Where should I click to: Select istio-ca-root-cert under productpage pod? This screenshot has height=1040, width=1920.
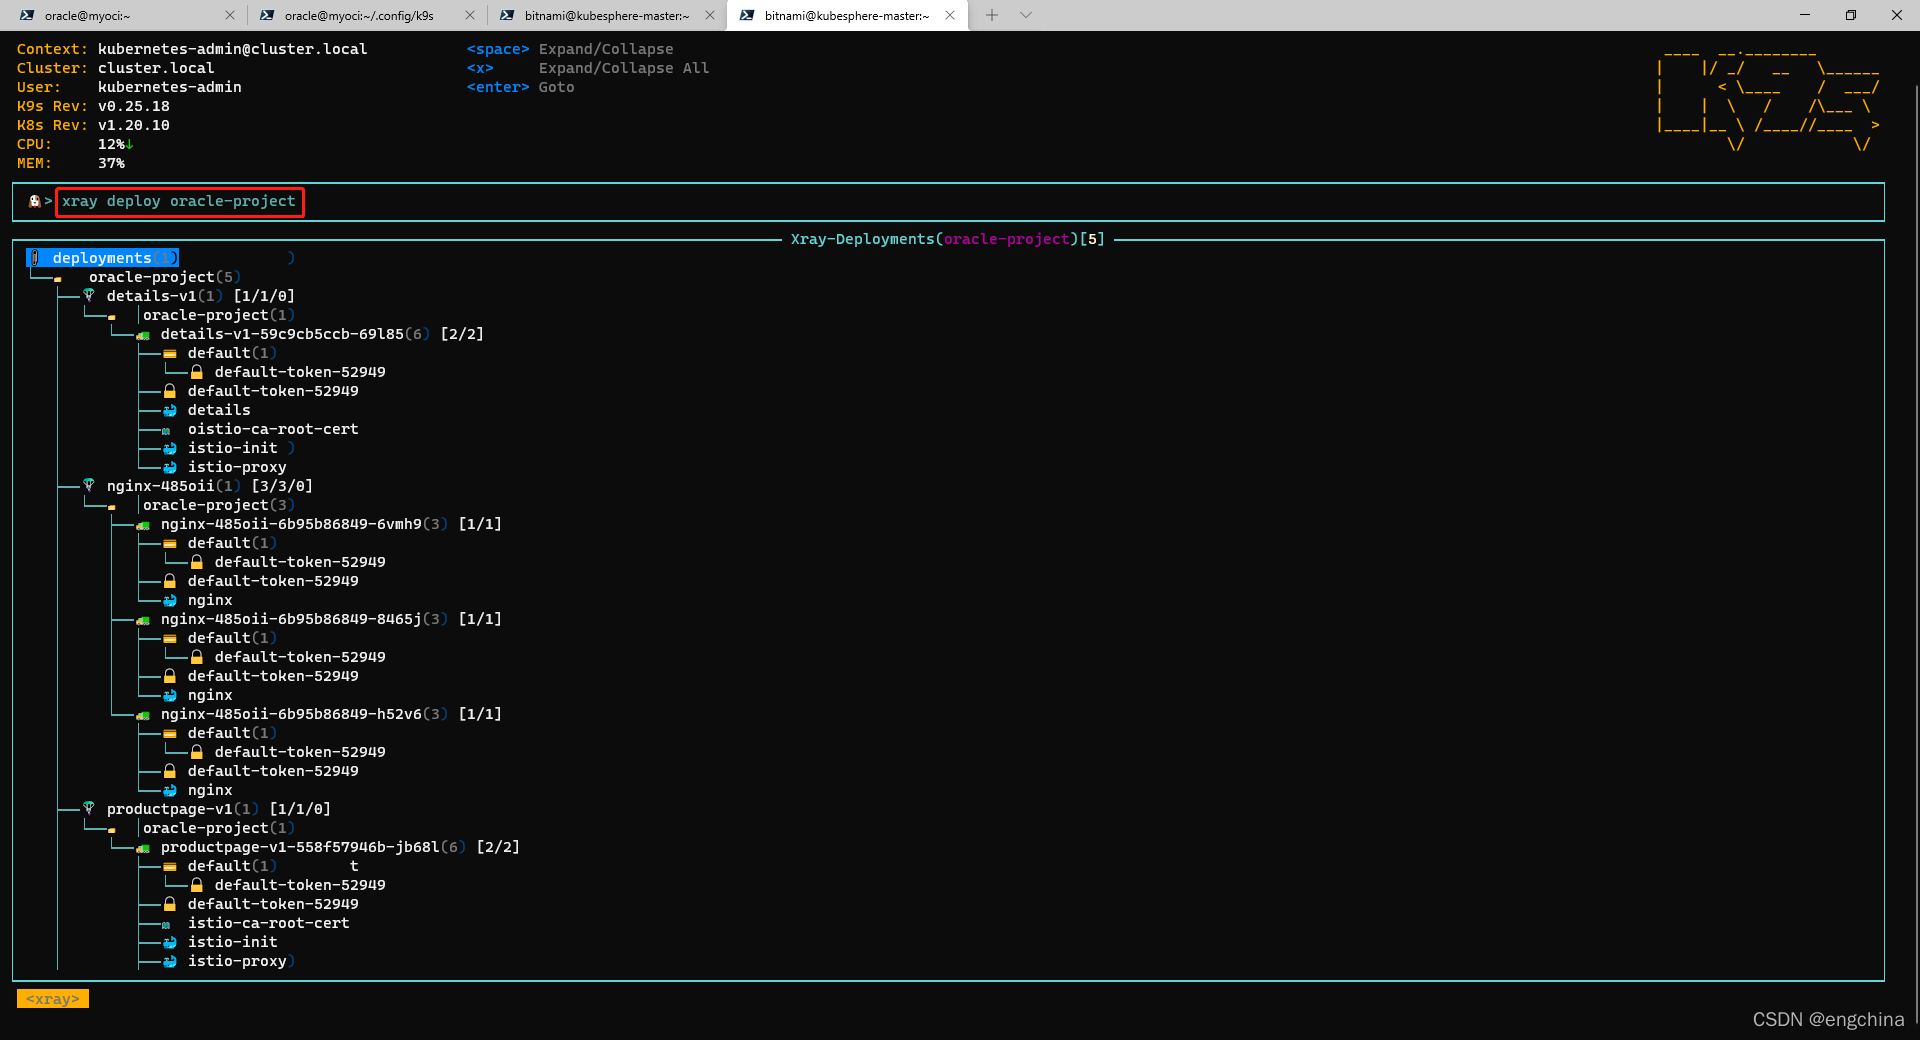pyautogui.click(x=268, y=923)
